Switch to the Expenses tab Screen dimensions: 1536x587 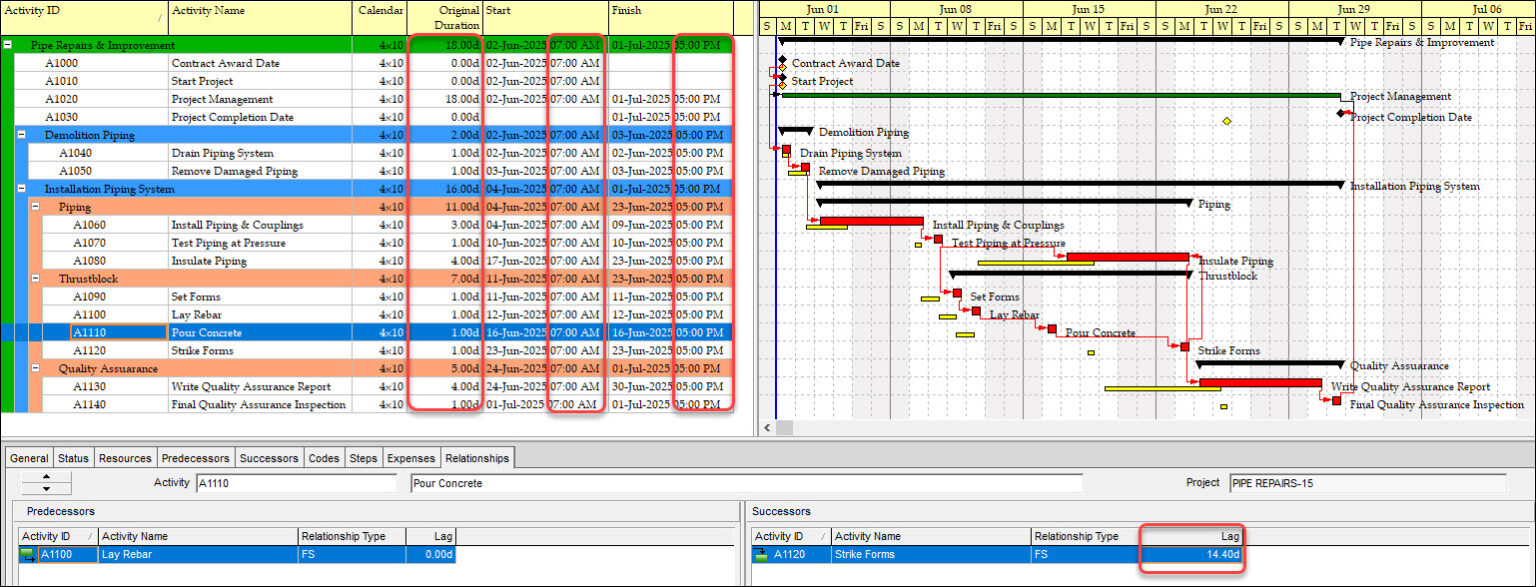(x=411, y=458)
